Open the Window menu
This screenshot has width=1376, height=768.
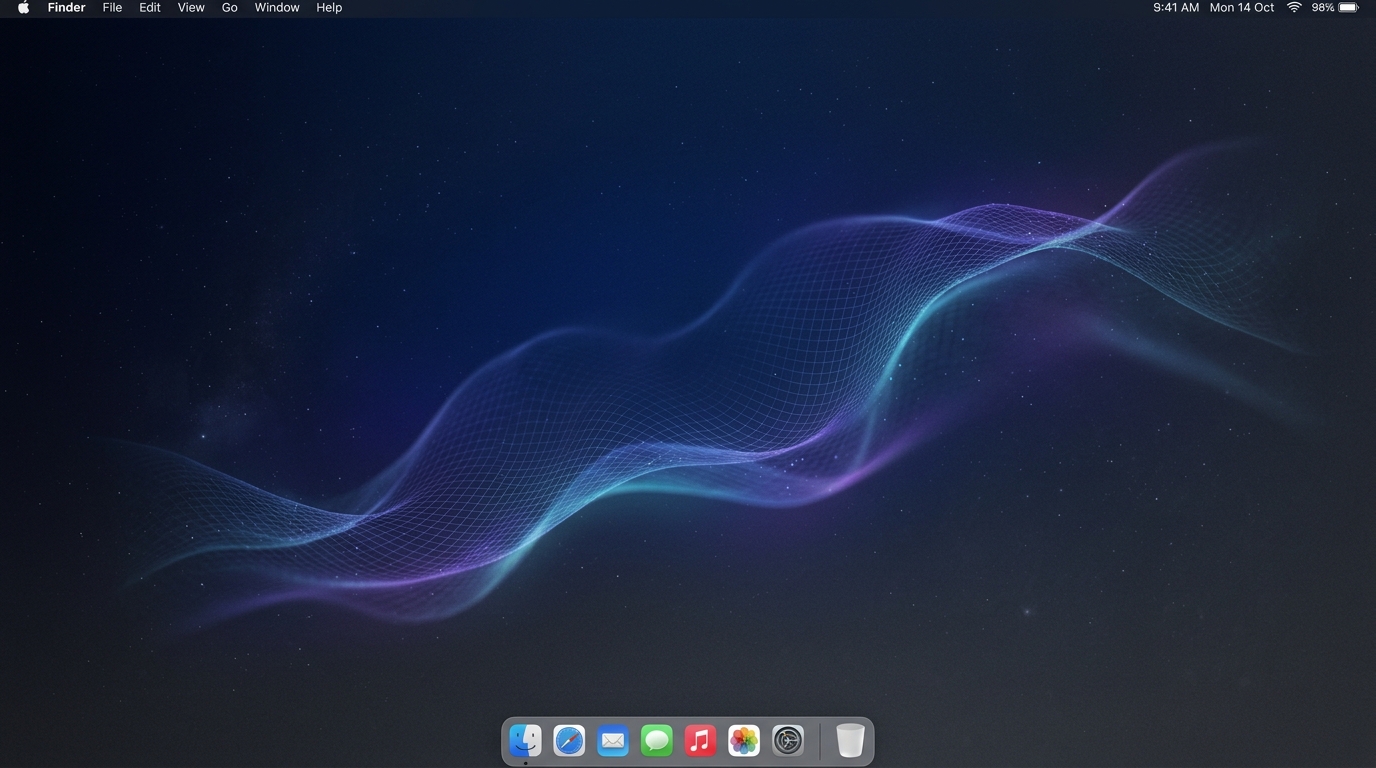pyautogui.click(x=277, y=7)
